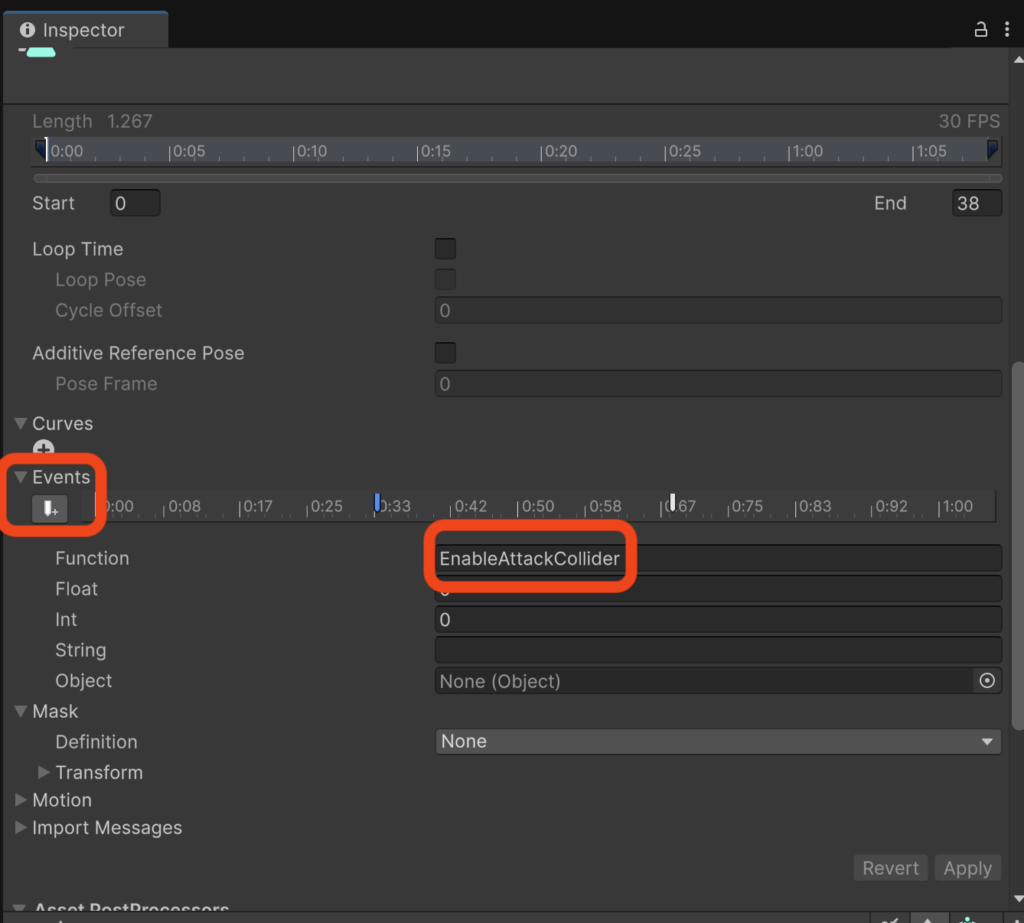Select the Inspector tab
This screenshot has height=923, width=1024.
tap(84, 30)
